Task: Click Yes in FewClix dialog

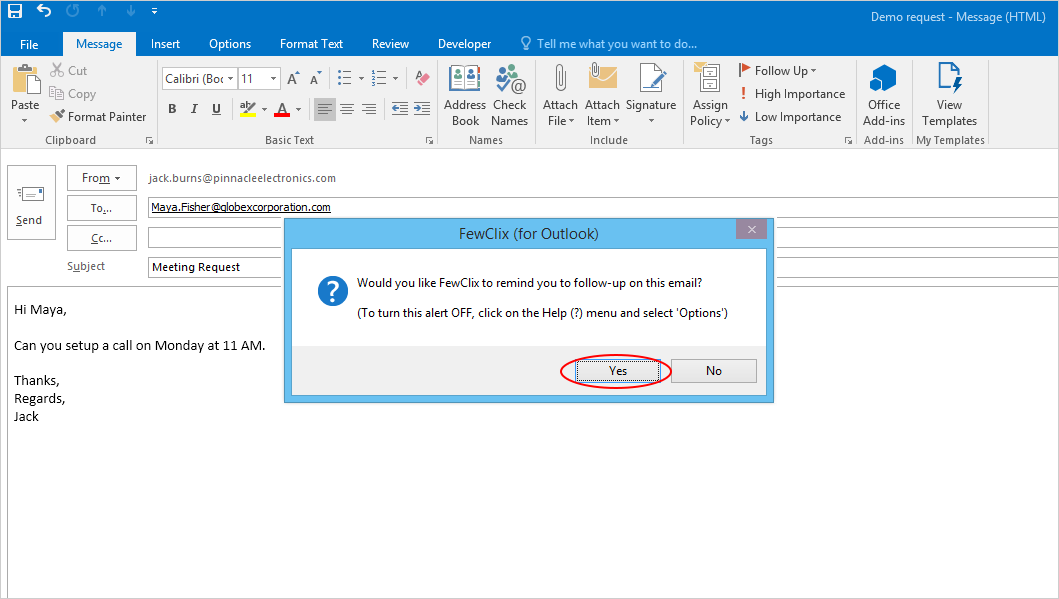Action: tap(618, 371)
